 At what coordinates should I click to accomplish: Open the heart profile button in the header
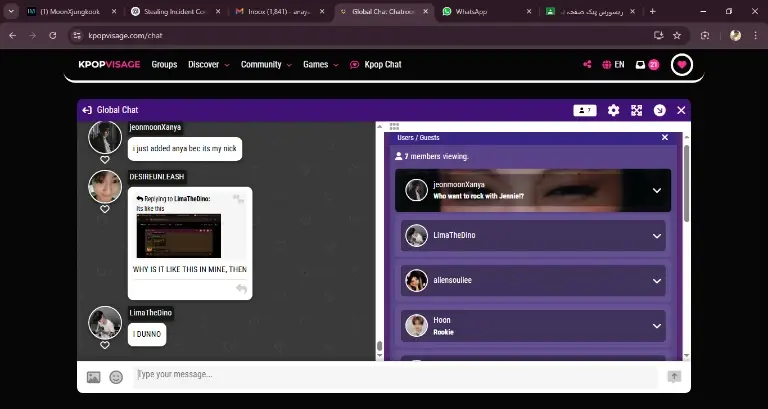682,65
